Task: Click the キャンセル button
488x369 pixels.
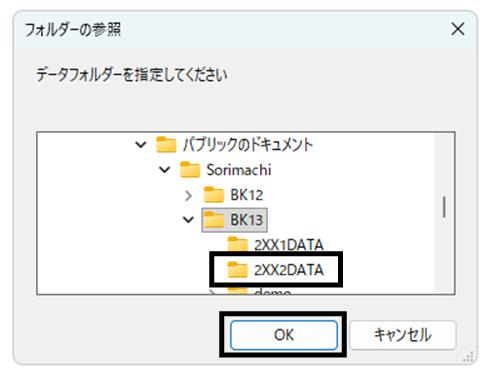Action: (403, 335)
